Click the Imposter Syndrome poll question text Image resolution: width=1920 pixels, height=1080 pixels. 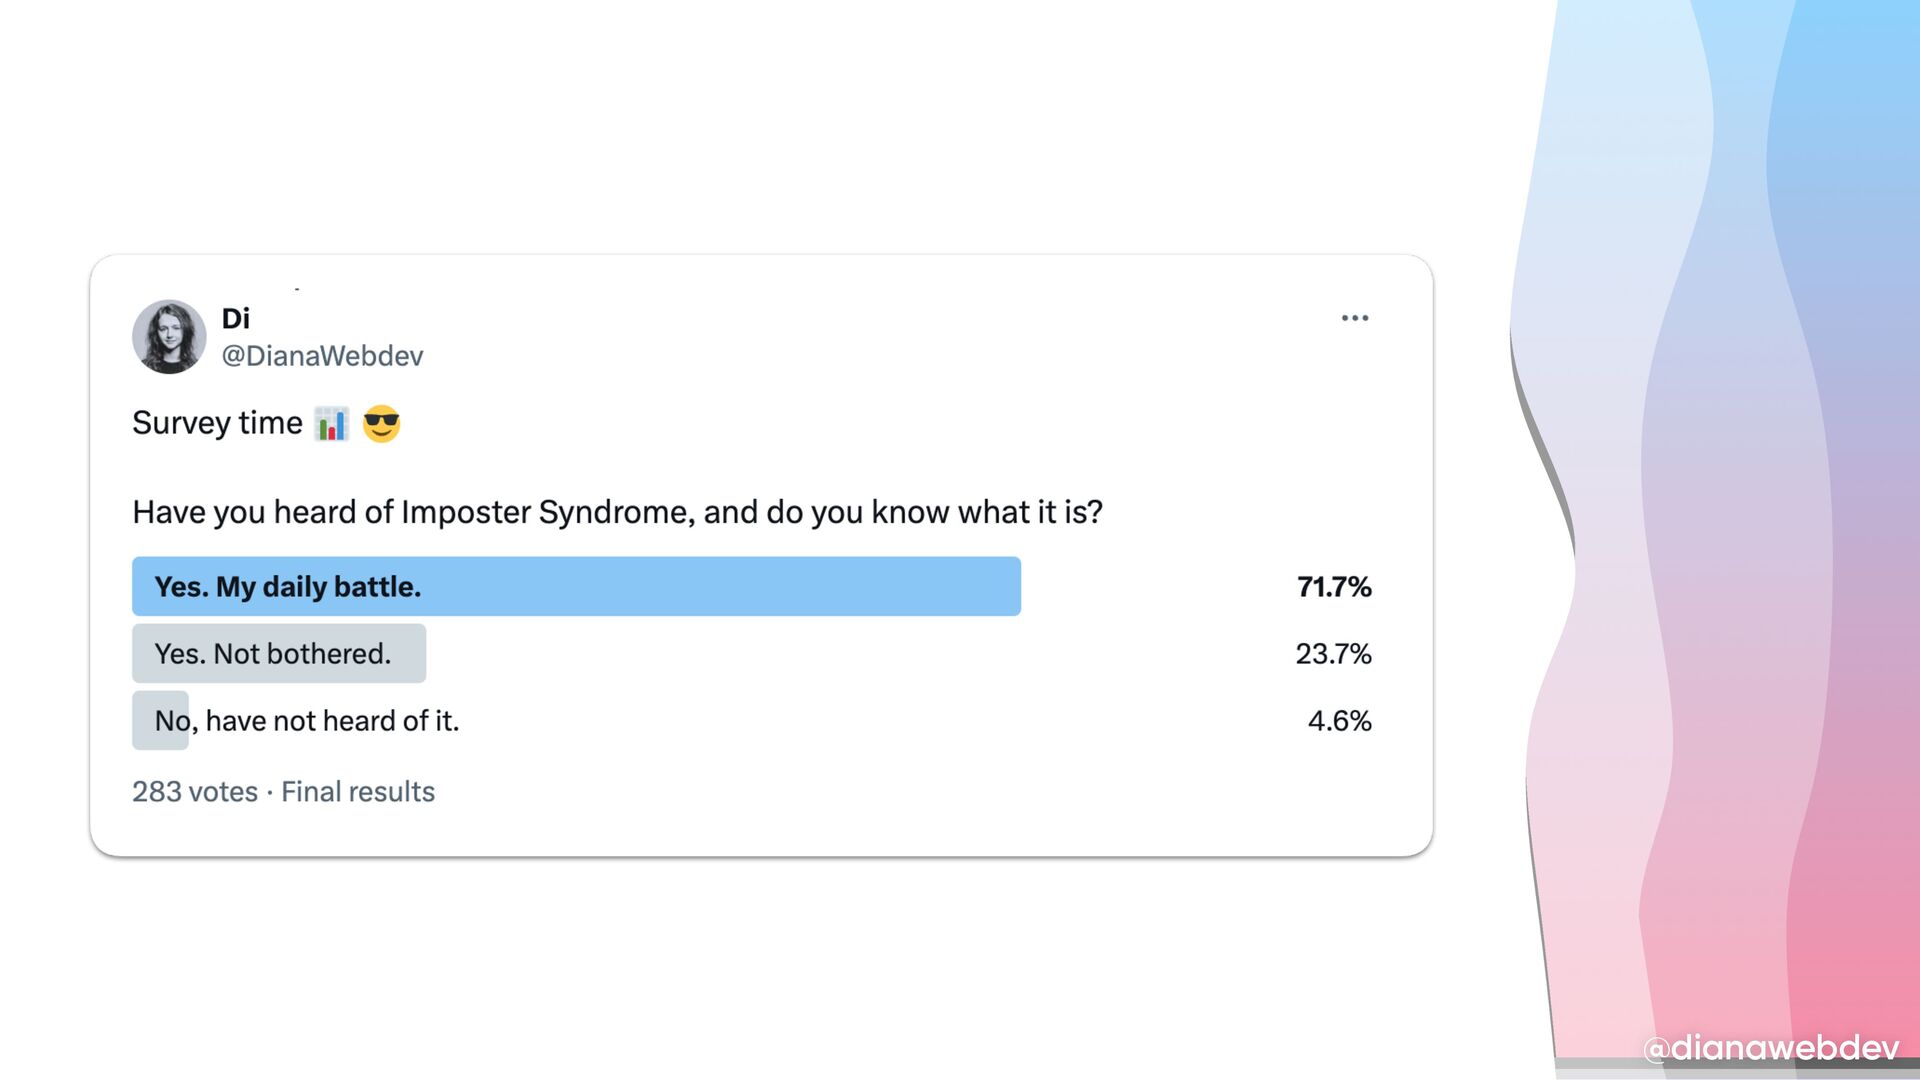[x=617, y=512]
